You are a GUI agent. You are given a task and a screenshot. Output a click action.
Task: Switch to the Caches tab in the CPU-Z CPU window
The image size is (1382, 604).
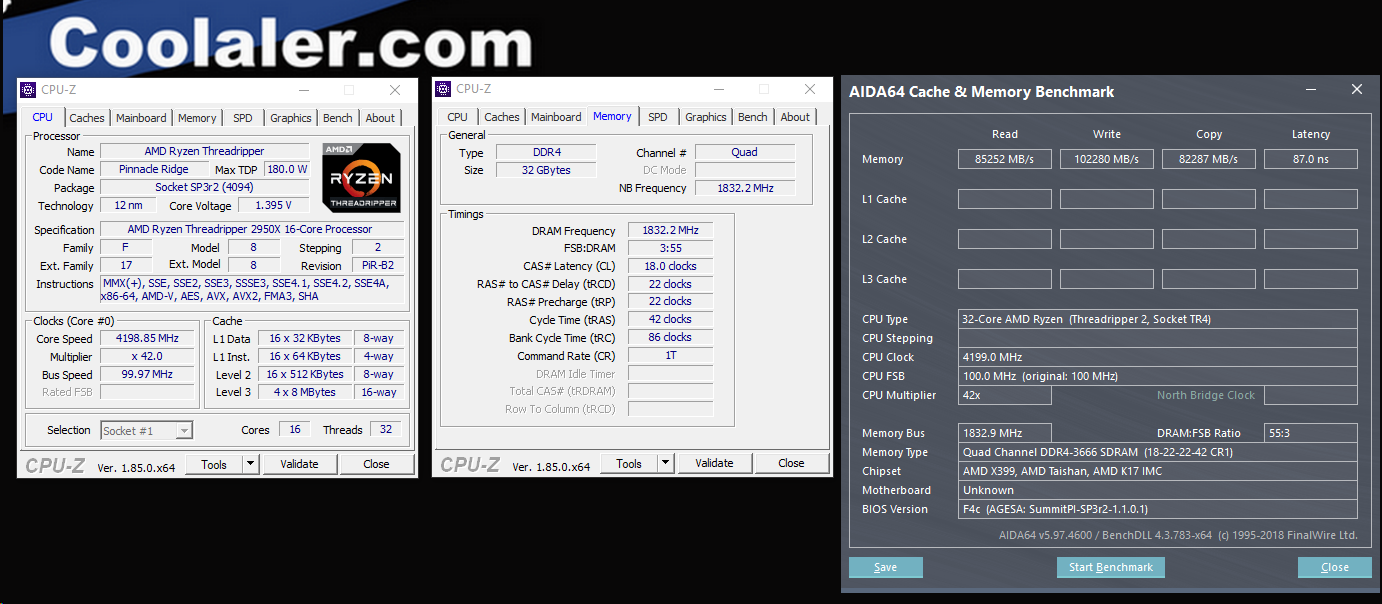(87, 118)
